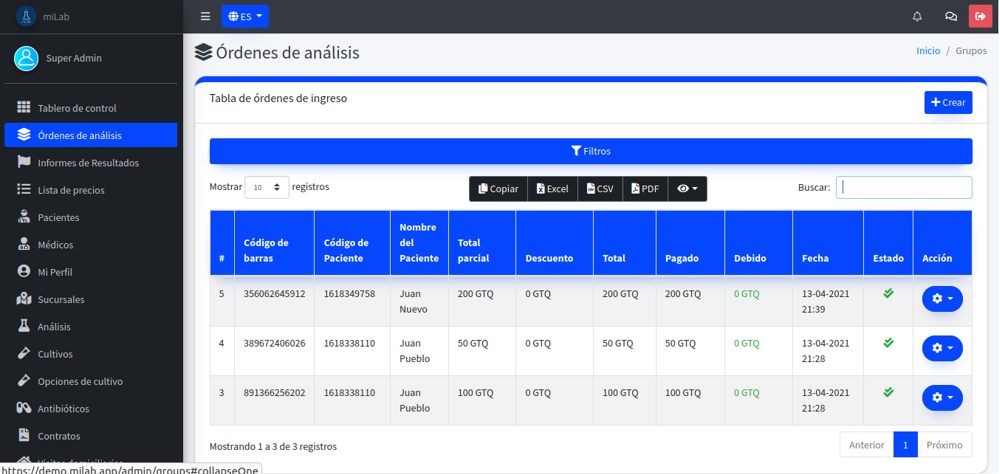The width and height of the screenshot is (1000, 474).
Task: Click the notifications bell icon
Action: 917,16
